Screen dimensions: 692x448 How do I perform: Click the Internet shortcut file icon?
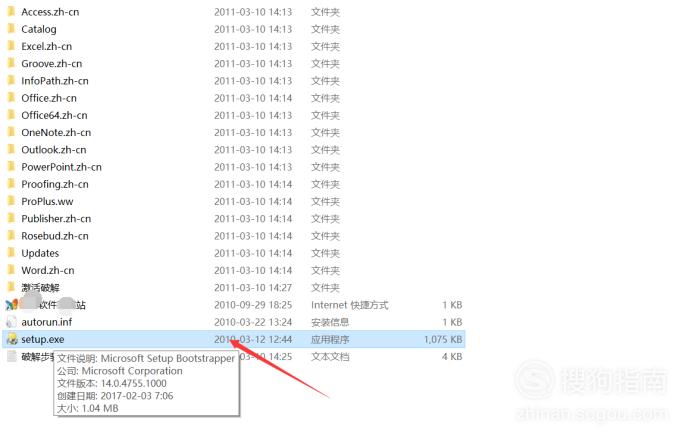pos(11,304)
